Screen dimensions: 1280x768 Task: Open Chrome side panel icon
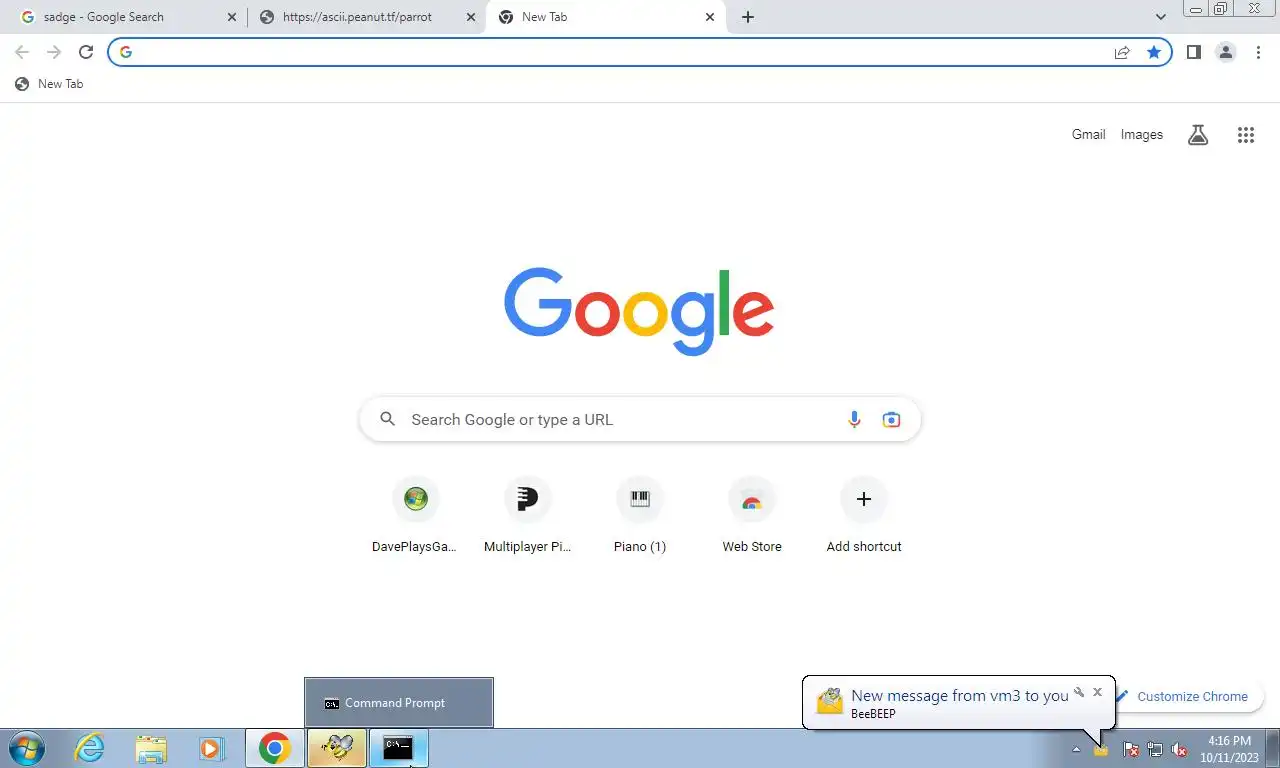click(1193, 52)
